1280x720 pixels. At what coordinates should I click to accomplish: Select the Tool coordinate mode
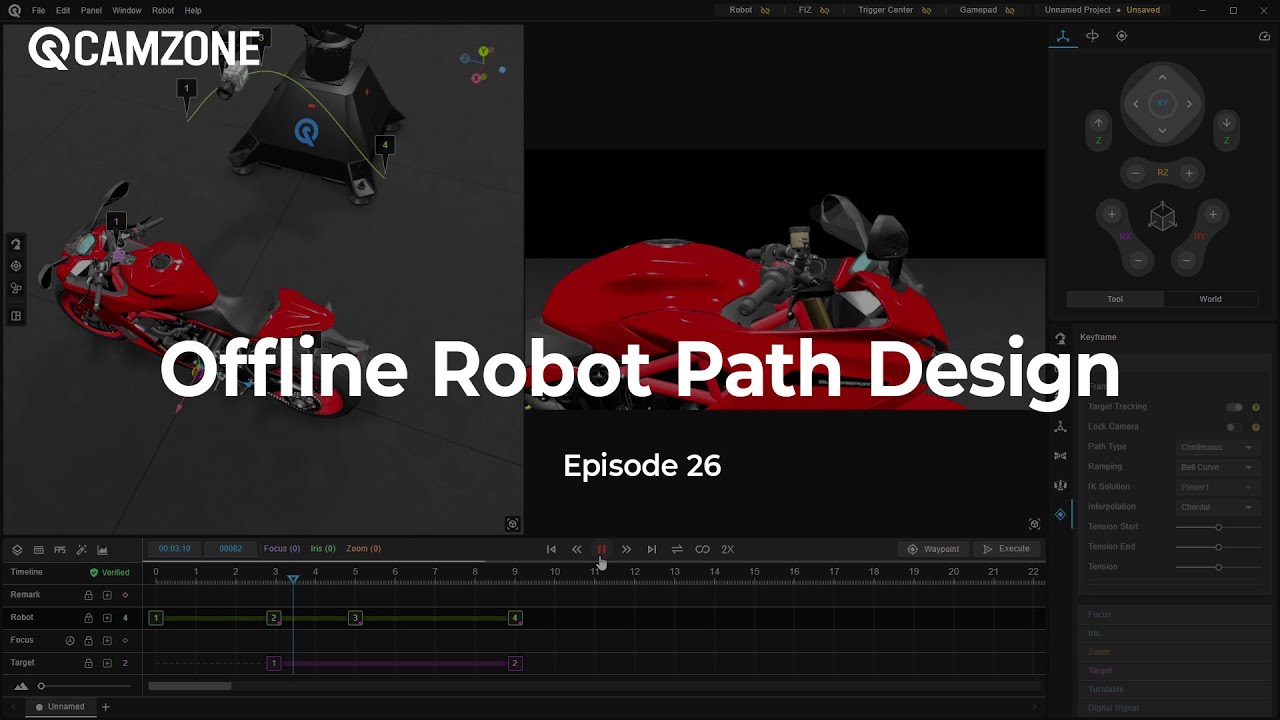click(1115, 299)
